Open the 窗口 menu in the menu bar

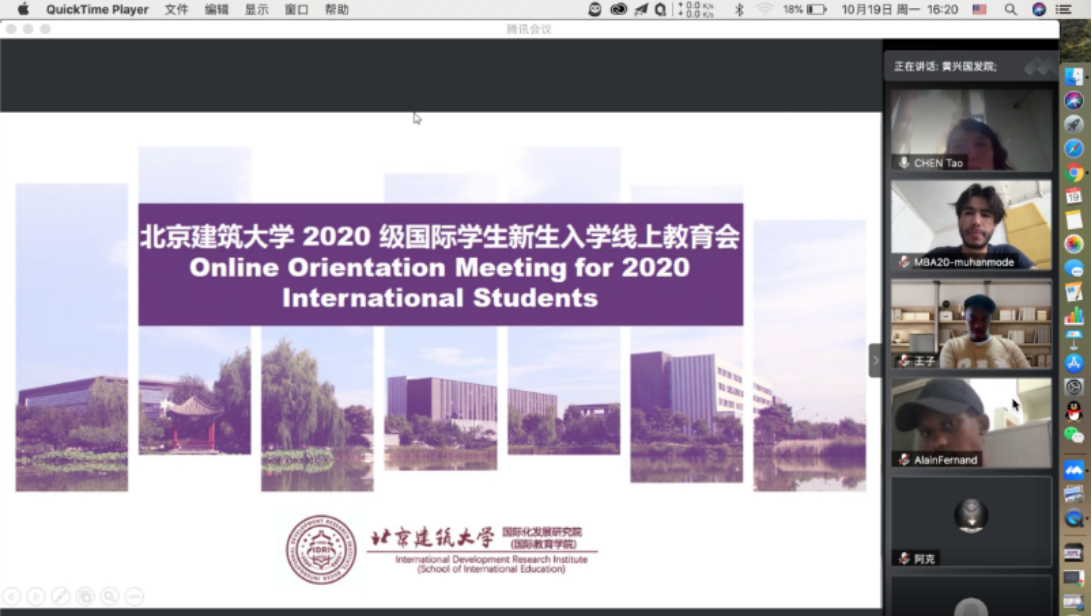click(296, 9)
